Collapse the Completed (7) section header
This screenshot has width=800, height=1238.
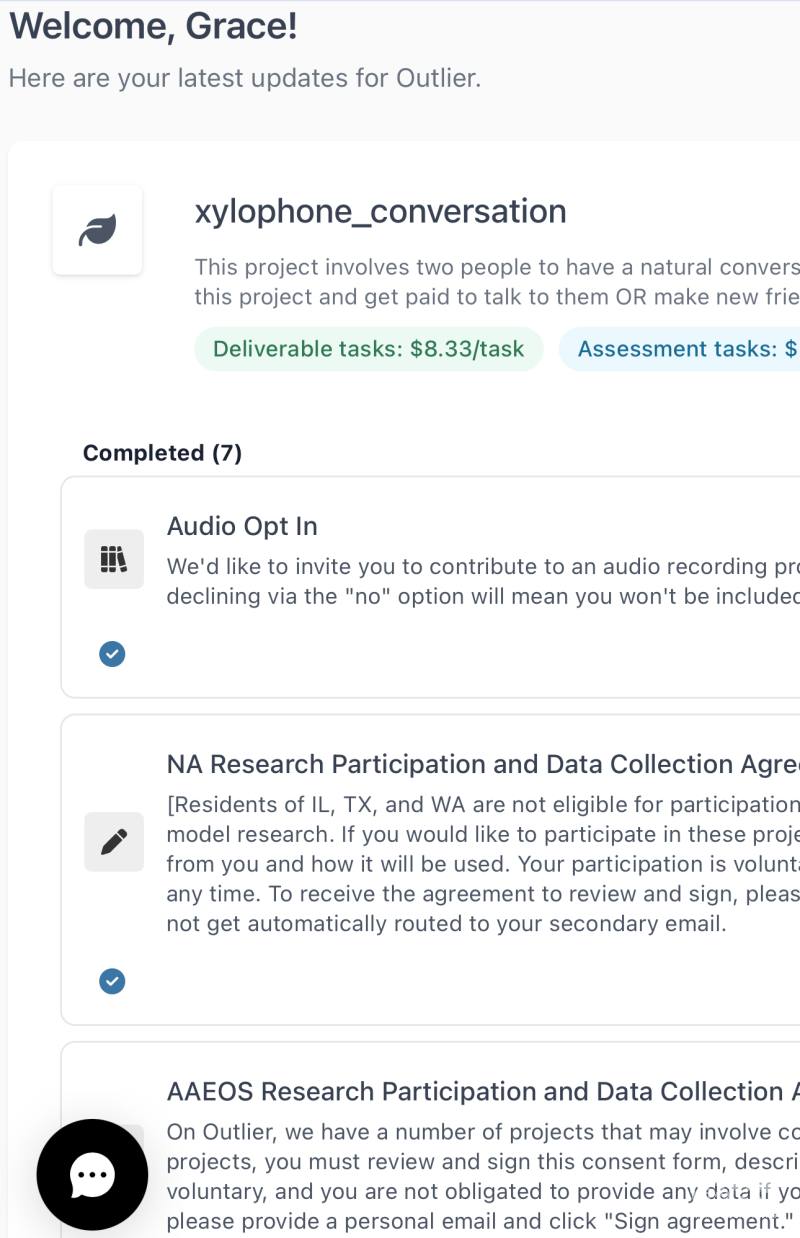tap(162, 453)
